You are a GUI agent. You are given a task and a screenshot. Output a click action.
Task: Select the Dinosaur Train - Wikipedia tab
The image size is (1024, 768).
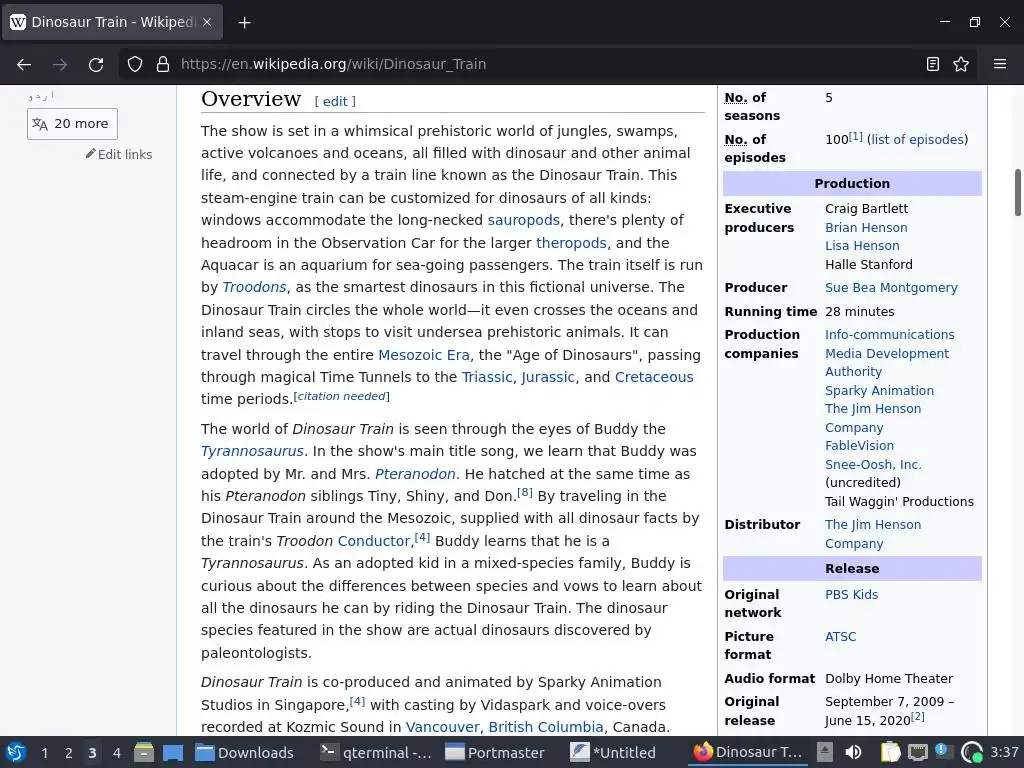[112, 22]
